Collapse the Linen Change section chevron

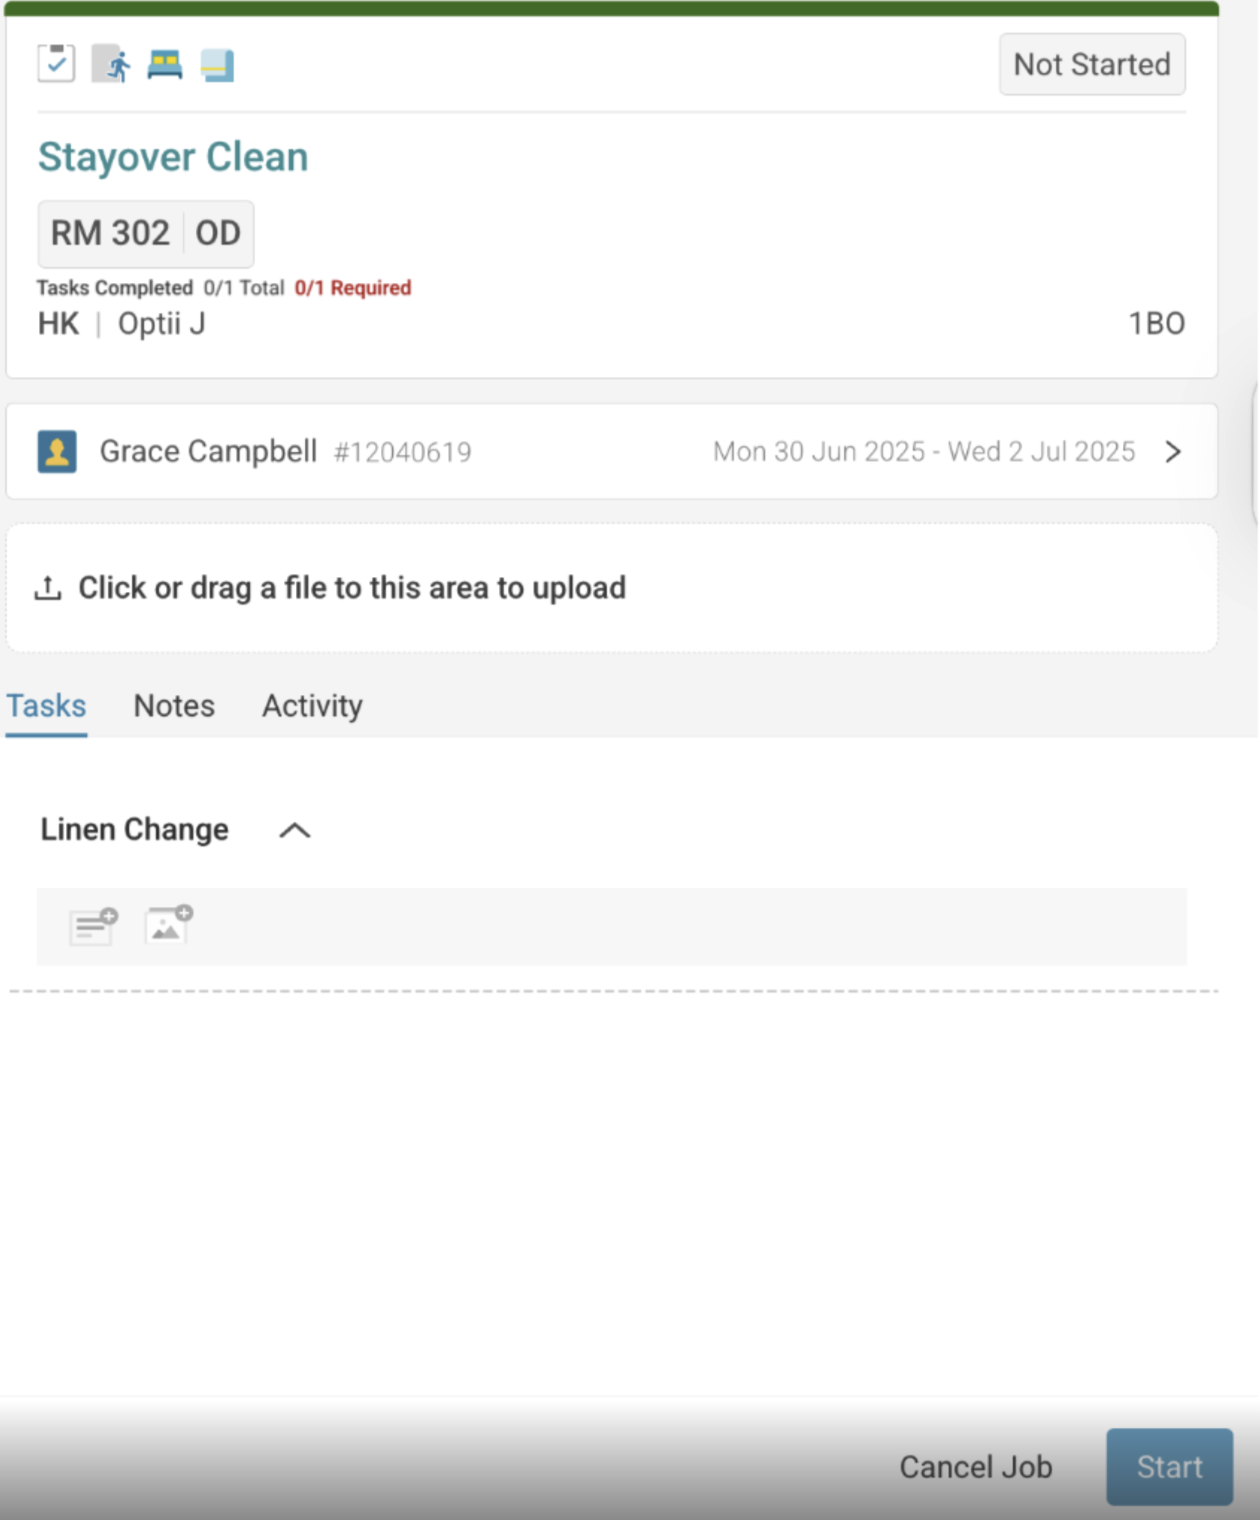coord(295,831)
